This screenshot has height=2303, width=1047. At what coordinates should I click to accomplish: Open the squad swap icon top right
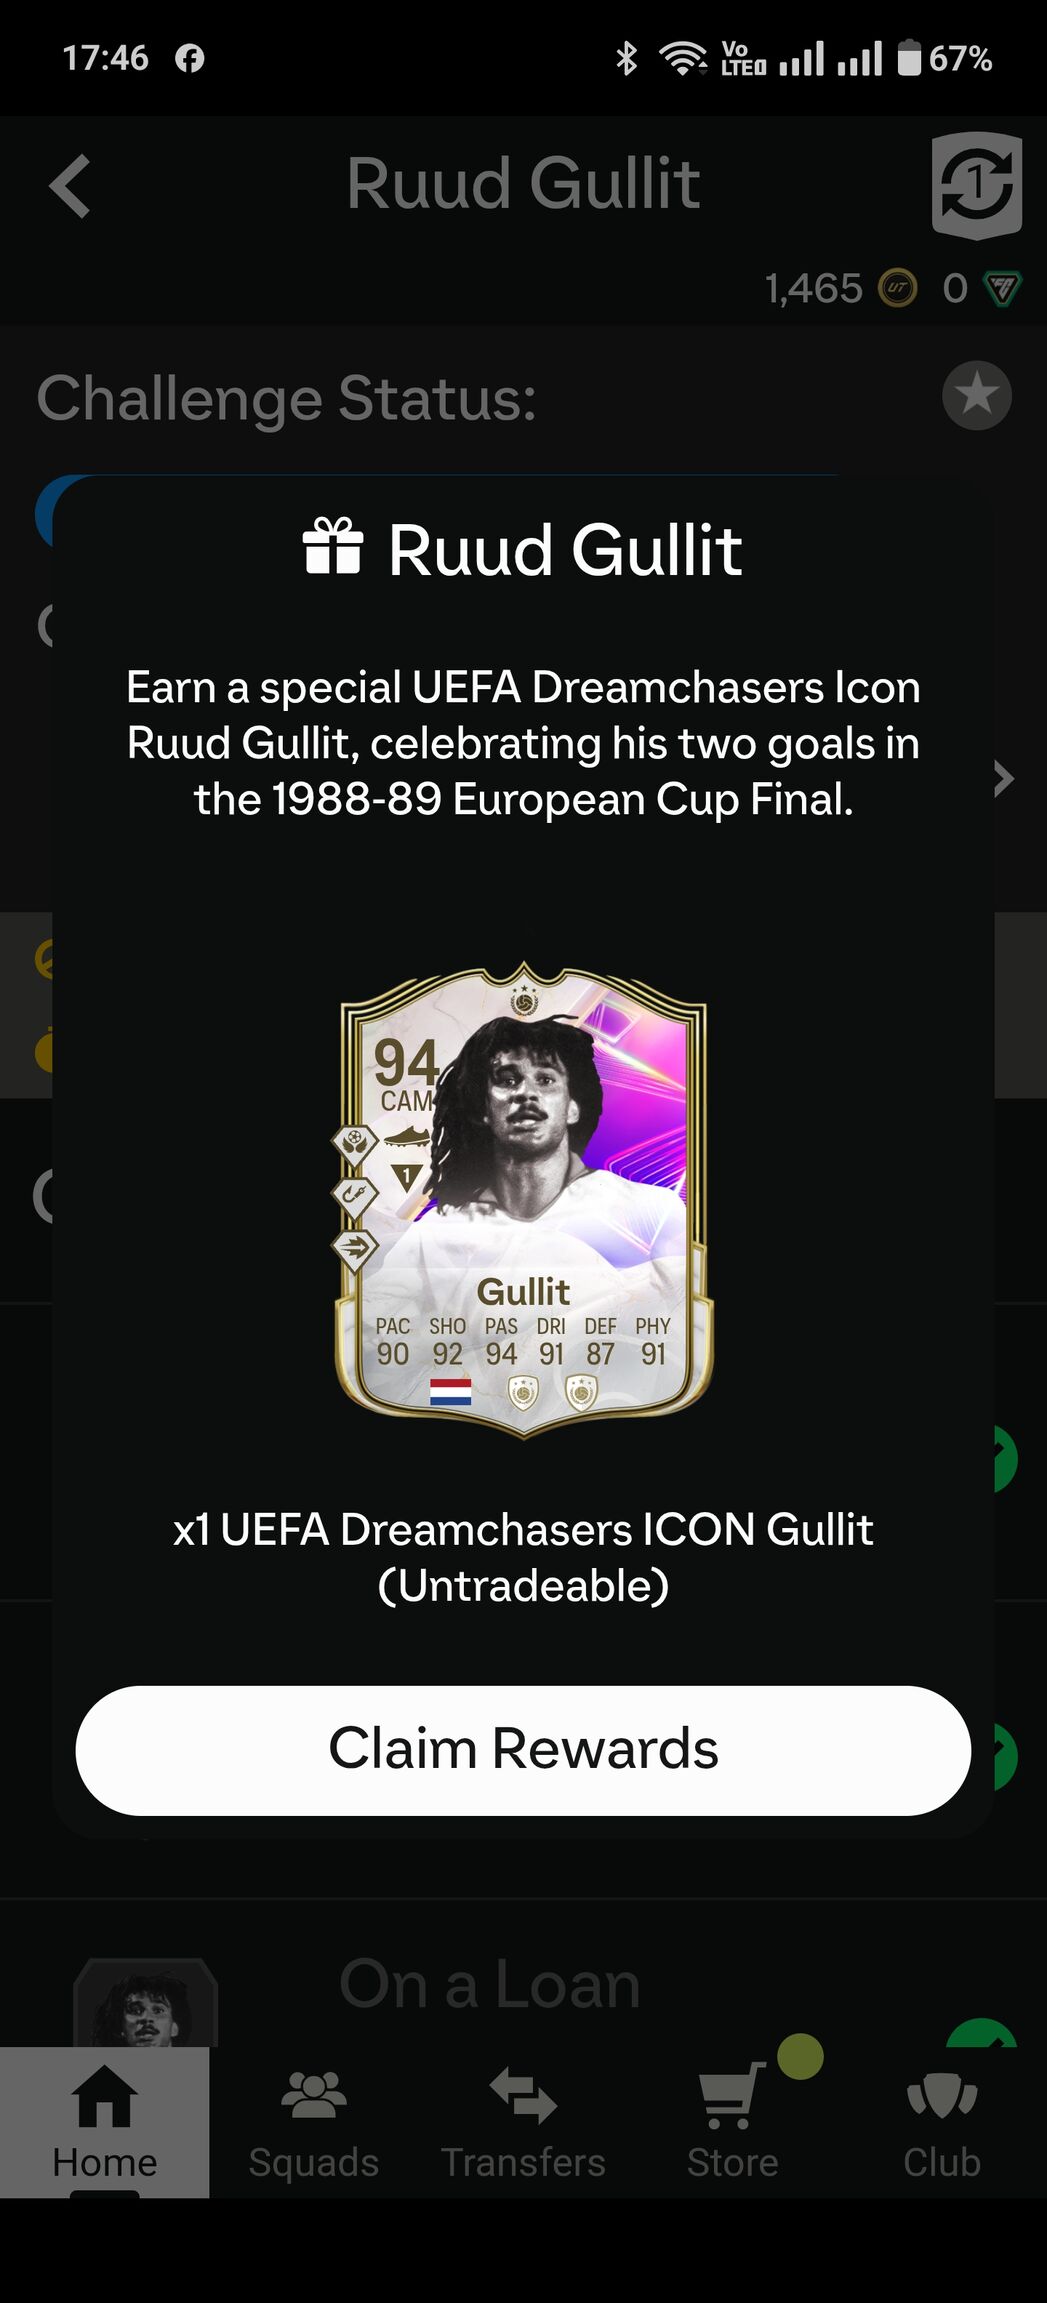click(976, 185)
